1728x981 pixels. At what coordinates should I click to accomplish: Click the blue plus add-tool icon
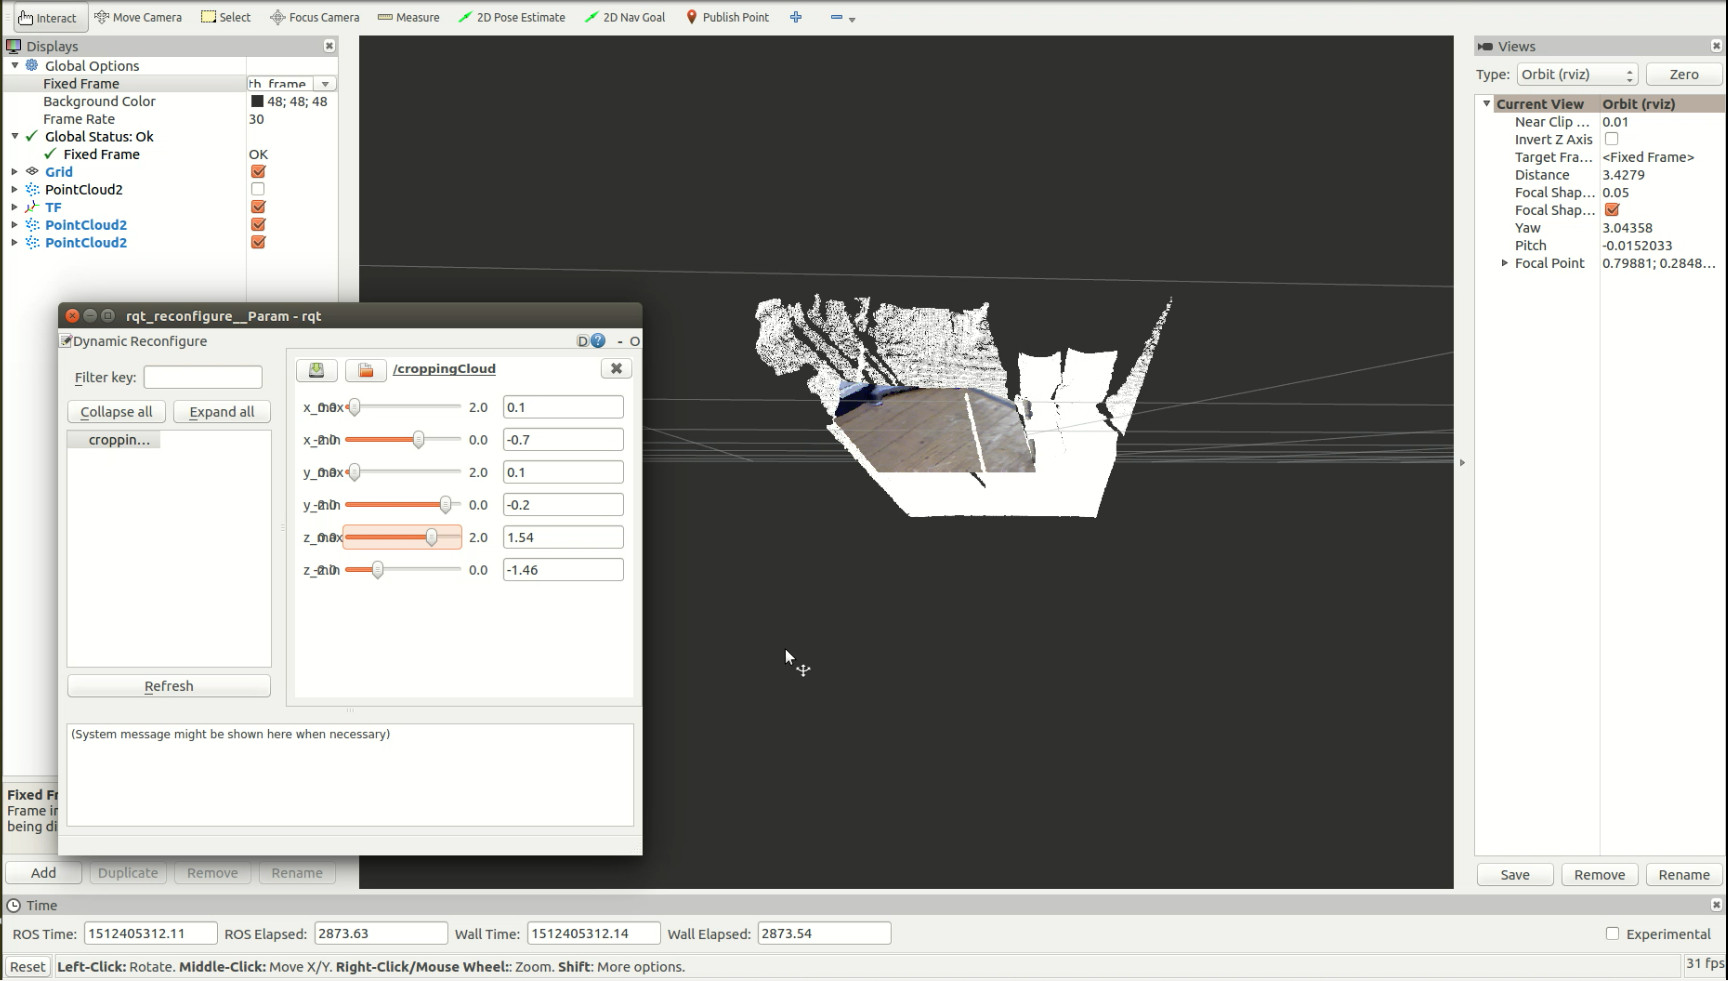point(796,17)
